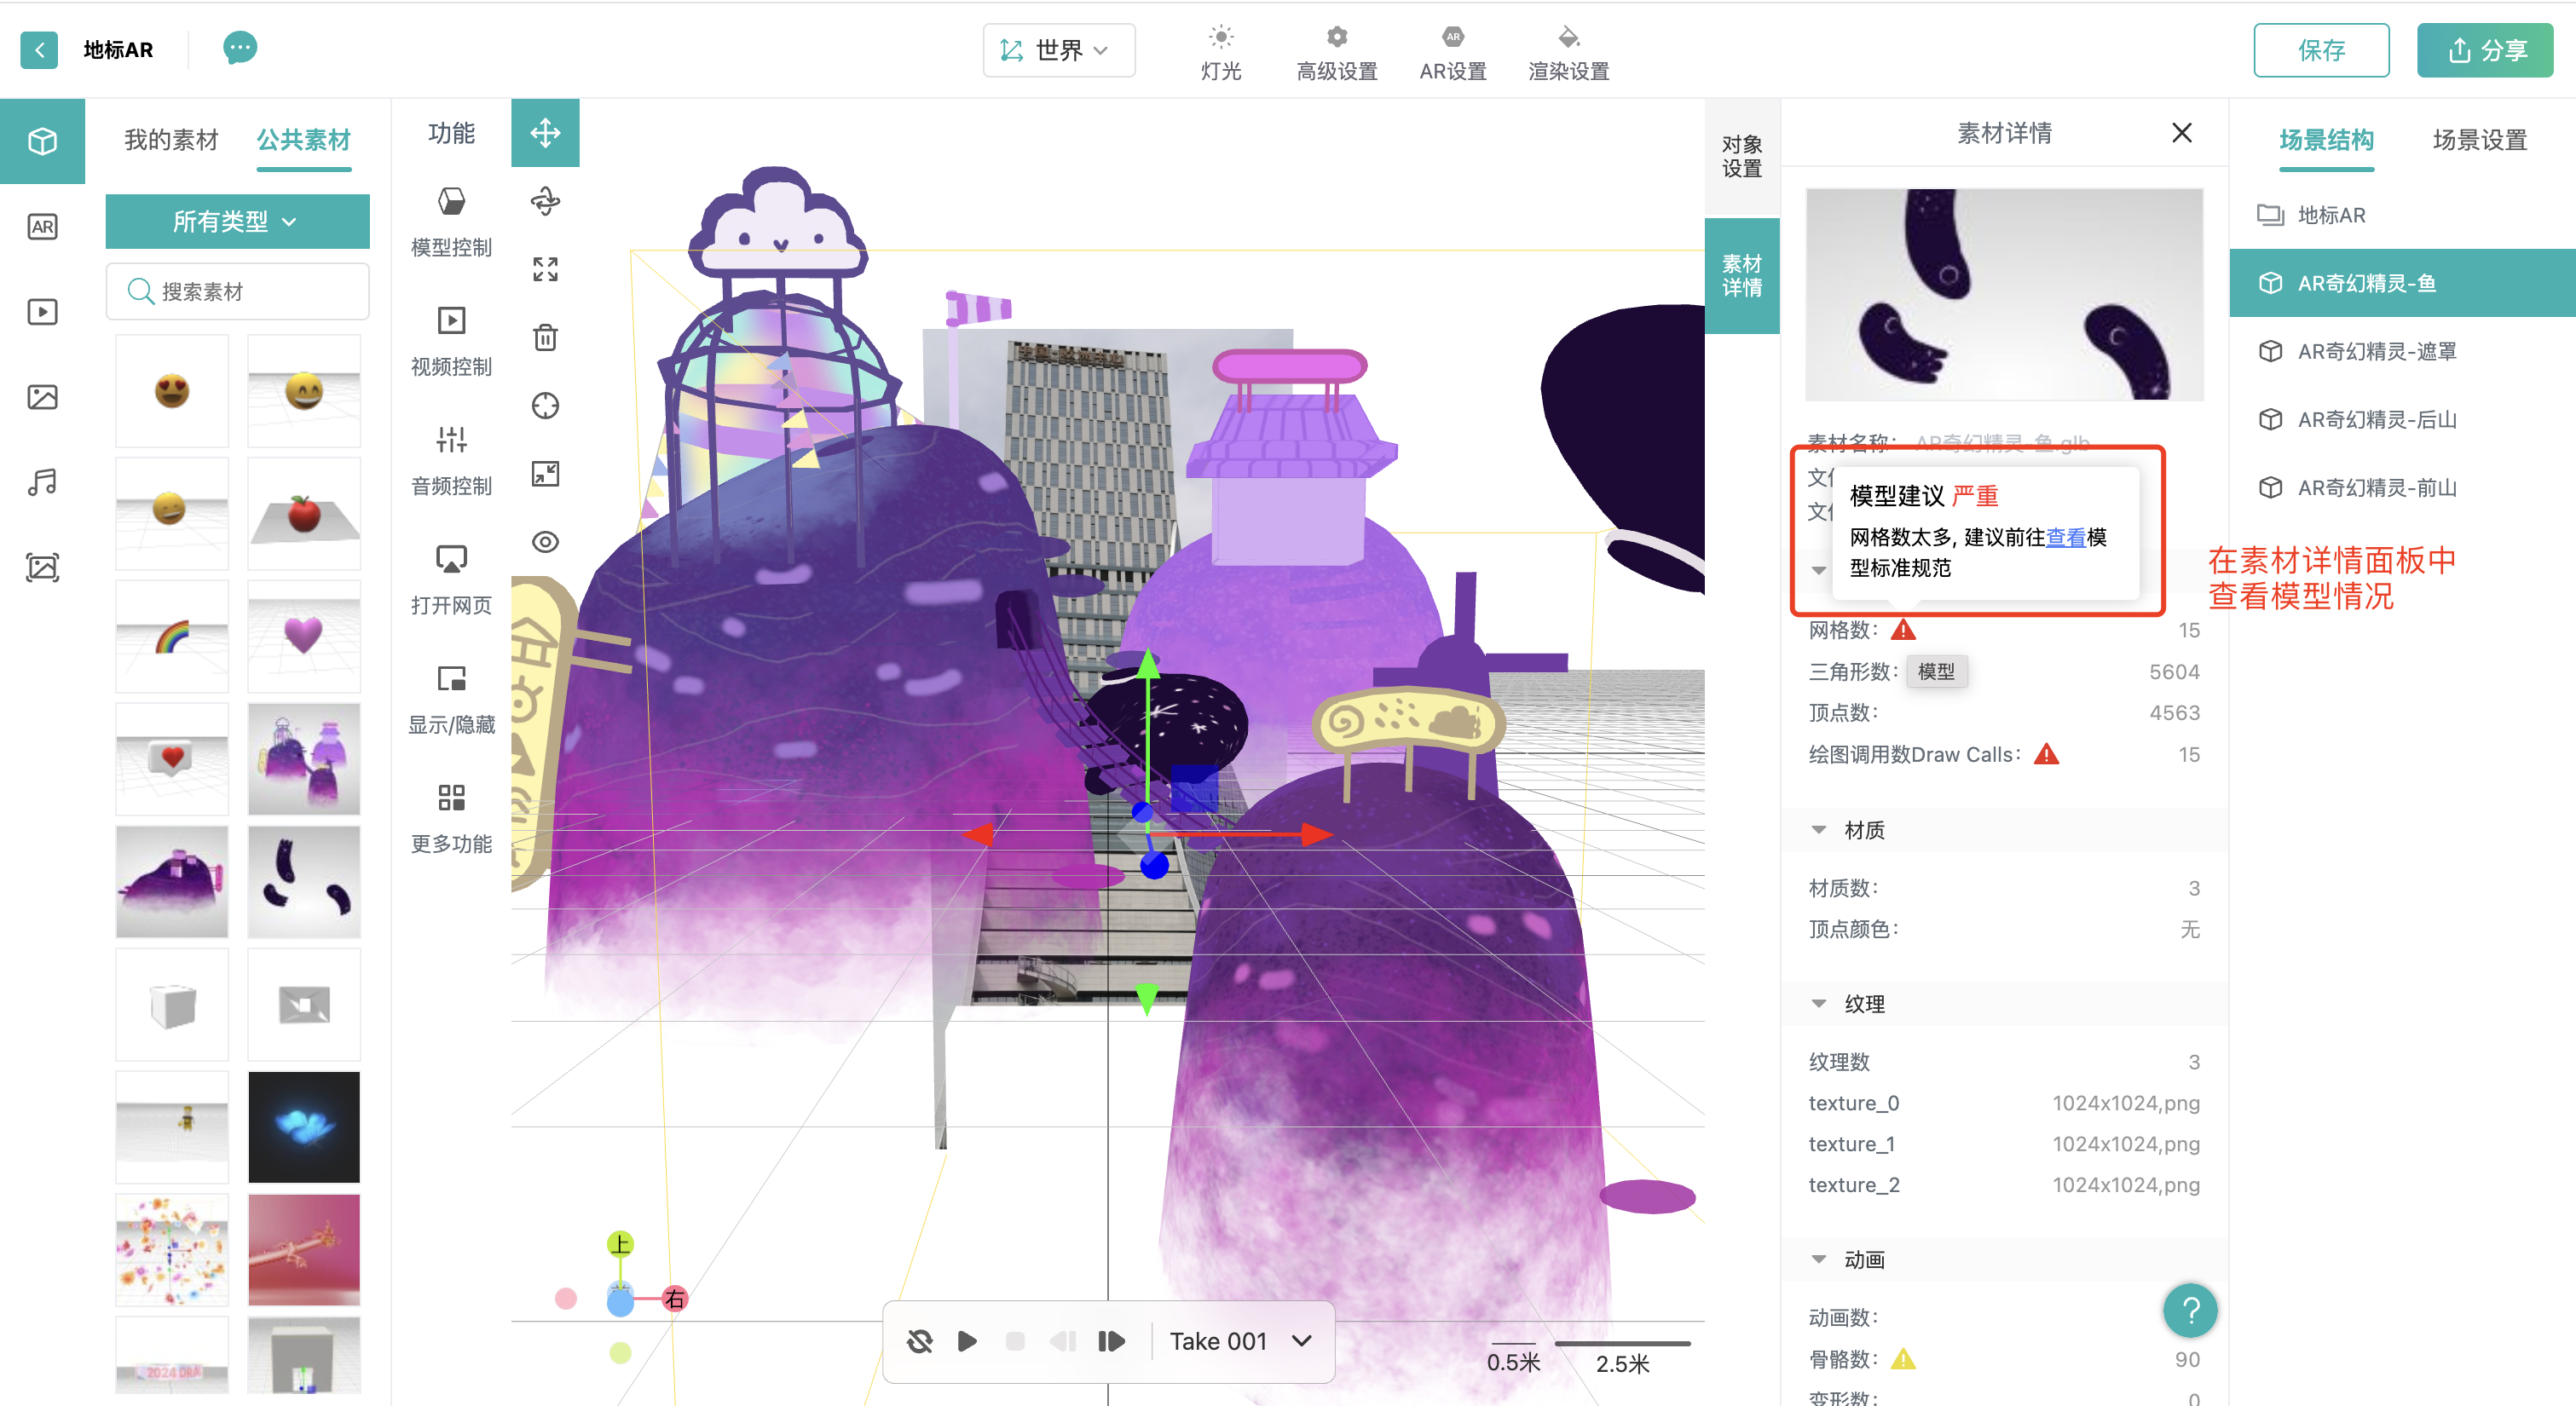The image size is (2576, 1406).
Task: Switch to 我的素材 tab
Action: pyautogui.click(x=171, y=140)
